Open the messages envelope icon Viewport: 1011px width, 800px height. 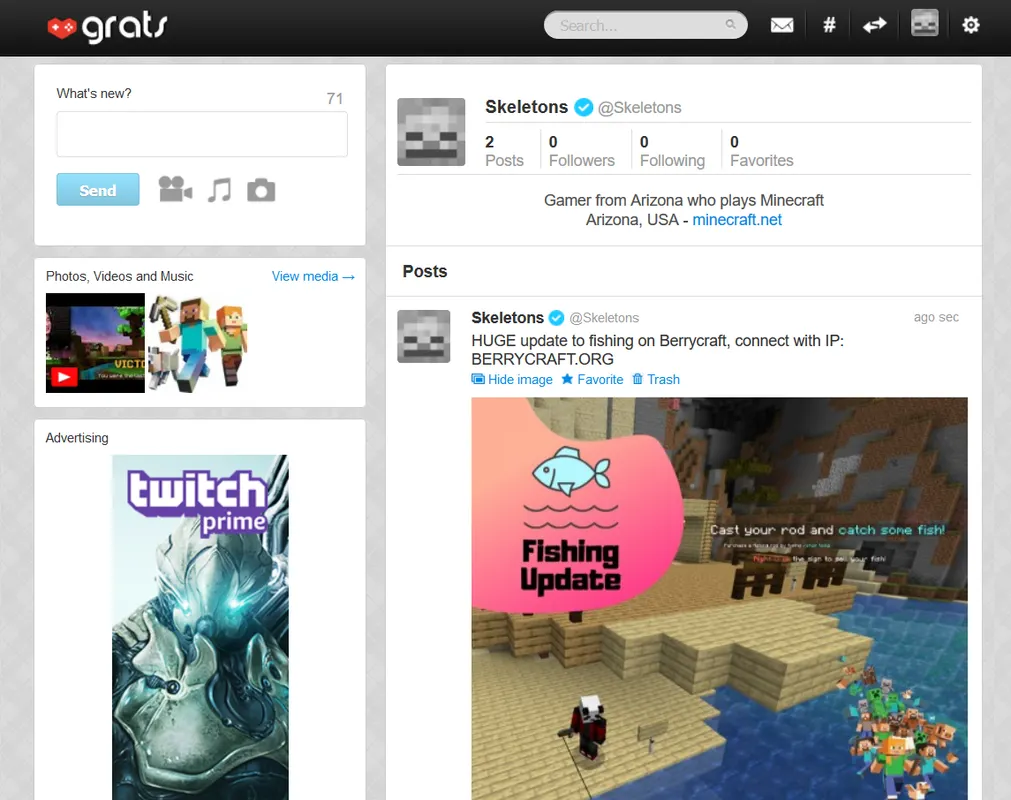point(782,26)
